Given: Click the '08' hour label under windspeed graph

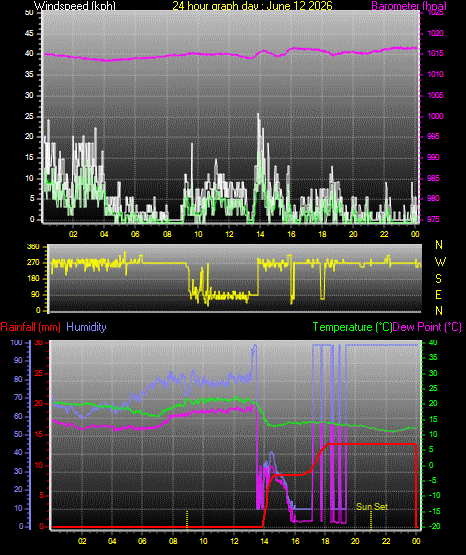Looking at the screenshot, I should click(x=167, y=234).
